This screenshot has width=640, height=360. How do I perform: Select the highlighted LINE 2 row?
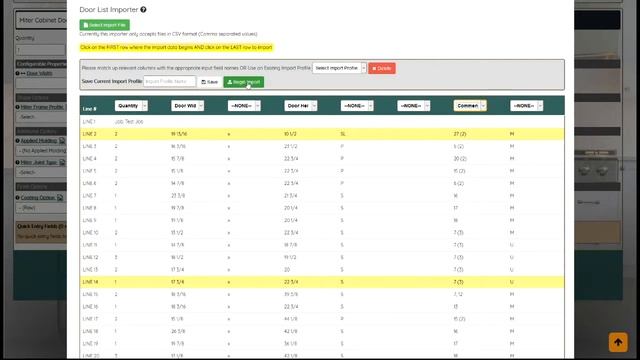click(322, 134)
